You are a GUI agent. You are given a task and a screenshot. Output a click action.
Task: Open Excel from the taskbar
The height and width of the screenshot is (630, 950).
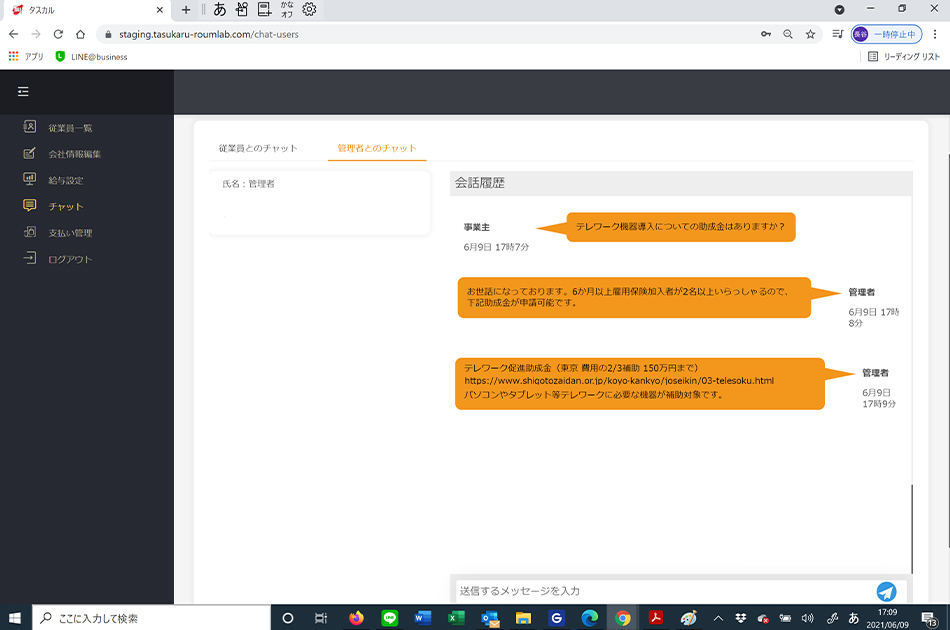point(456,618)
